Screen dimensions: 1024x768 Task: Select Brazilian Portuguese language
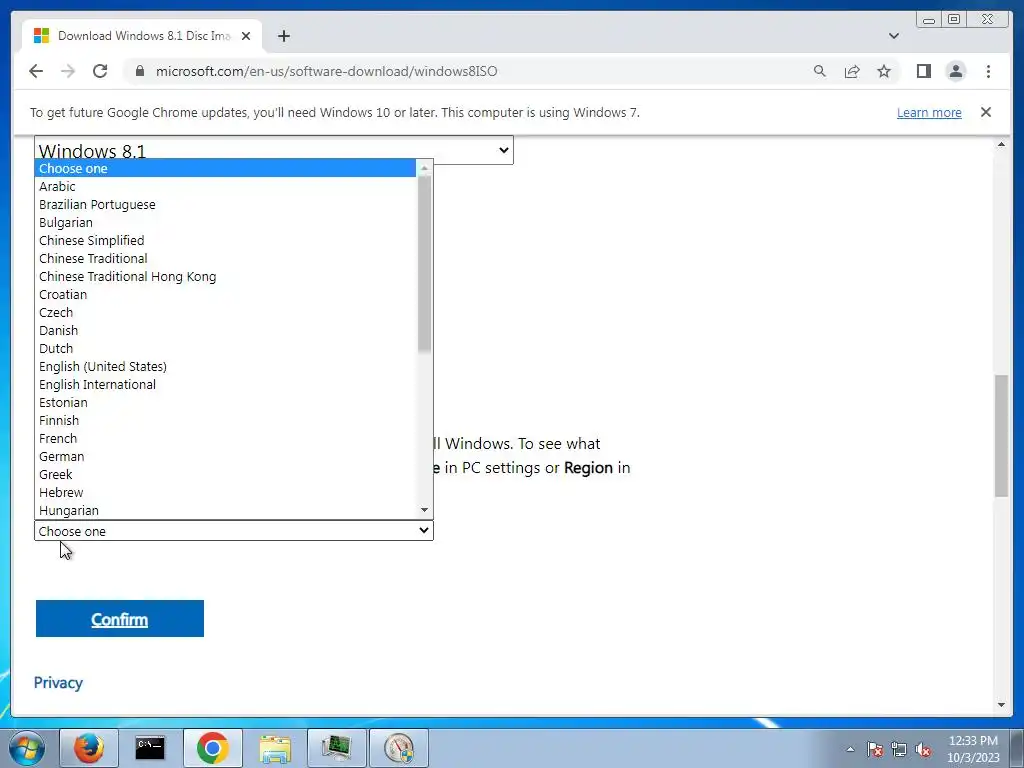[225, 204]
